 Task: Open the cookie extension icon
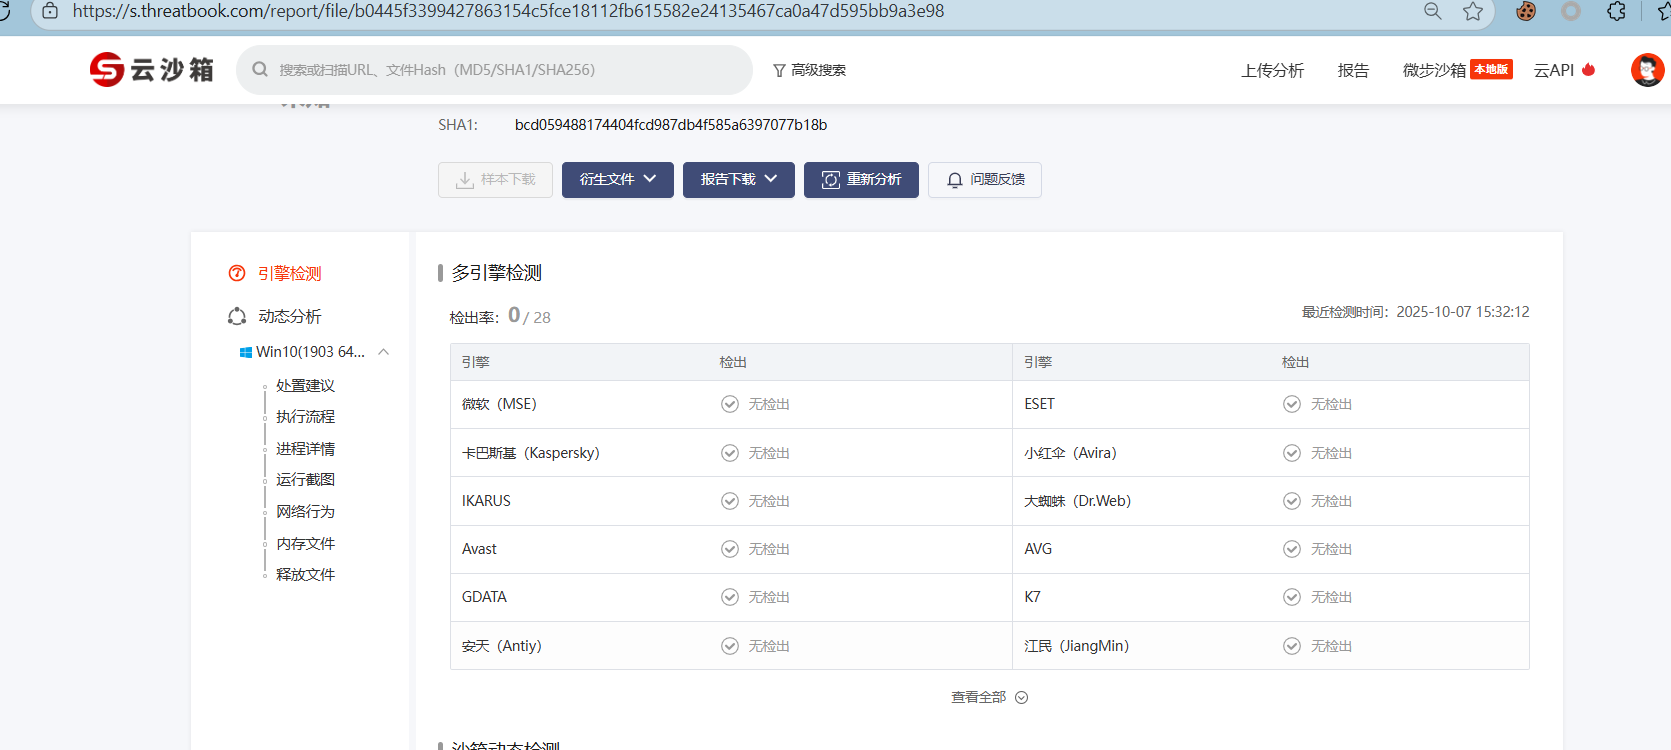1526,11
